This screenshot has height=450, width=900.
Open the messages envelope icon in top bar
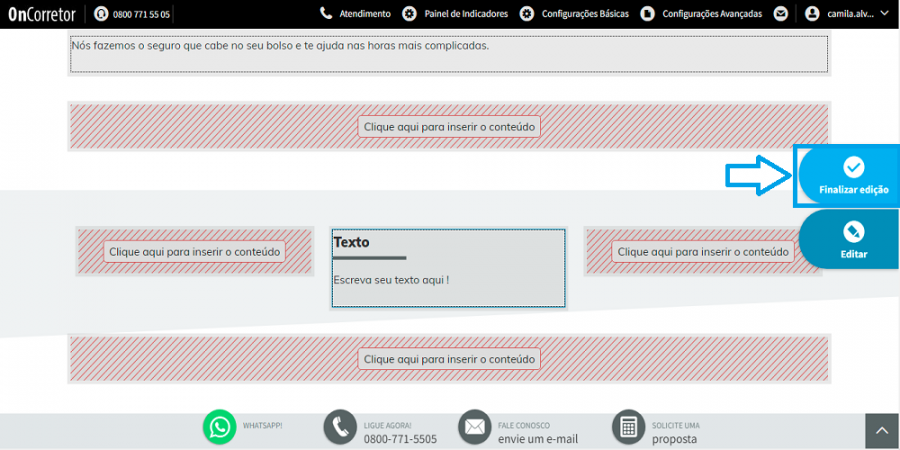[780, 14]
